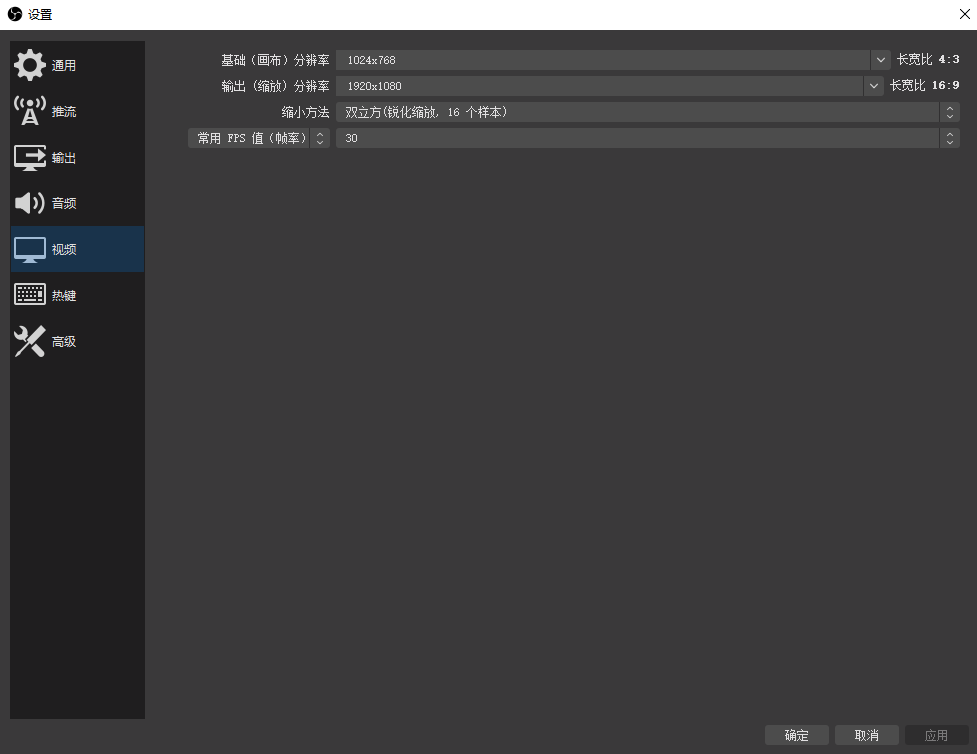Image resolution: width=977 pixels, height=754 pixels.
Task: Switch to the 推流 tab label
Action: tap(64, 112)
